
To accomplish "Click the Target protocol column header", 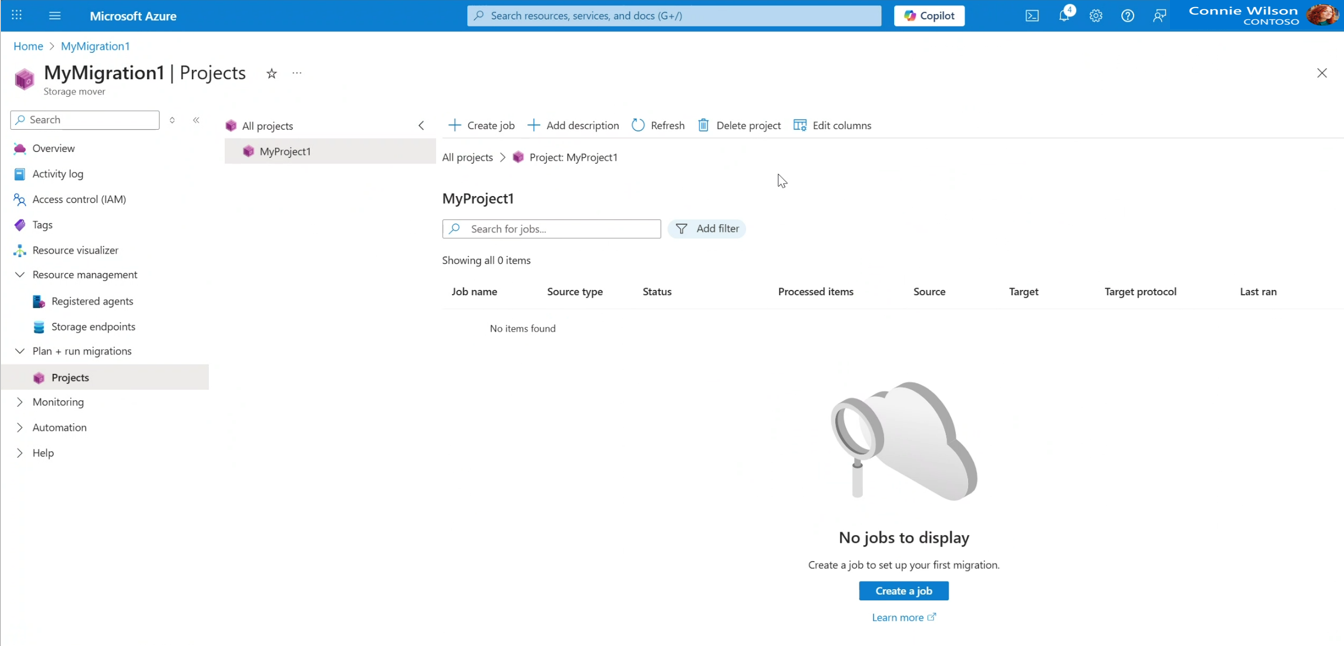I will [x=1140, y=292].
